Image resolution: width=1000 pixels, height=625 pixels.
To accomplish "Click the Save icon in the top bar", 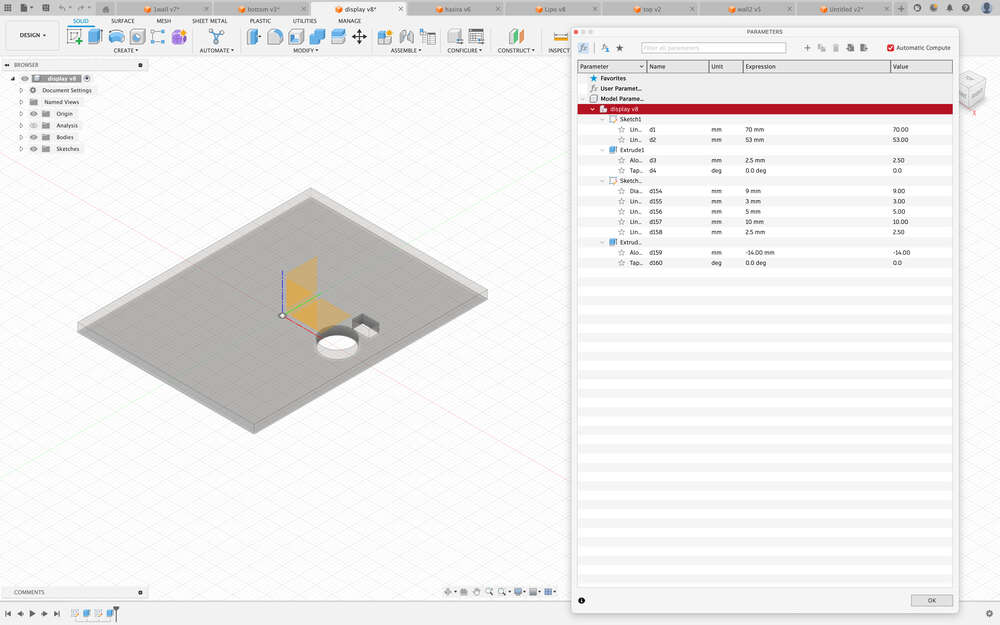I will coord(46,8).
